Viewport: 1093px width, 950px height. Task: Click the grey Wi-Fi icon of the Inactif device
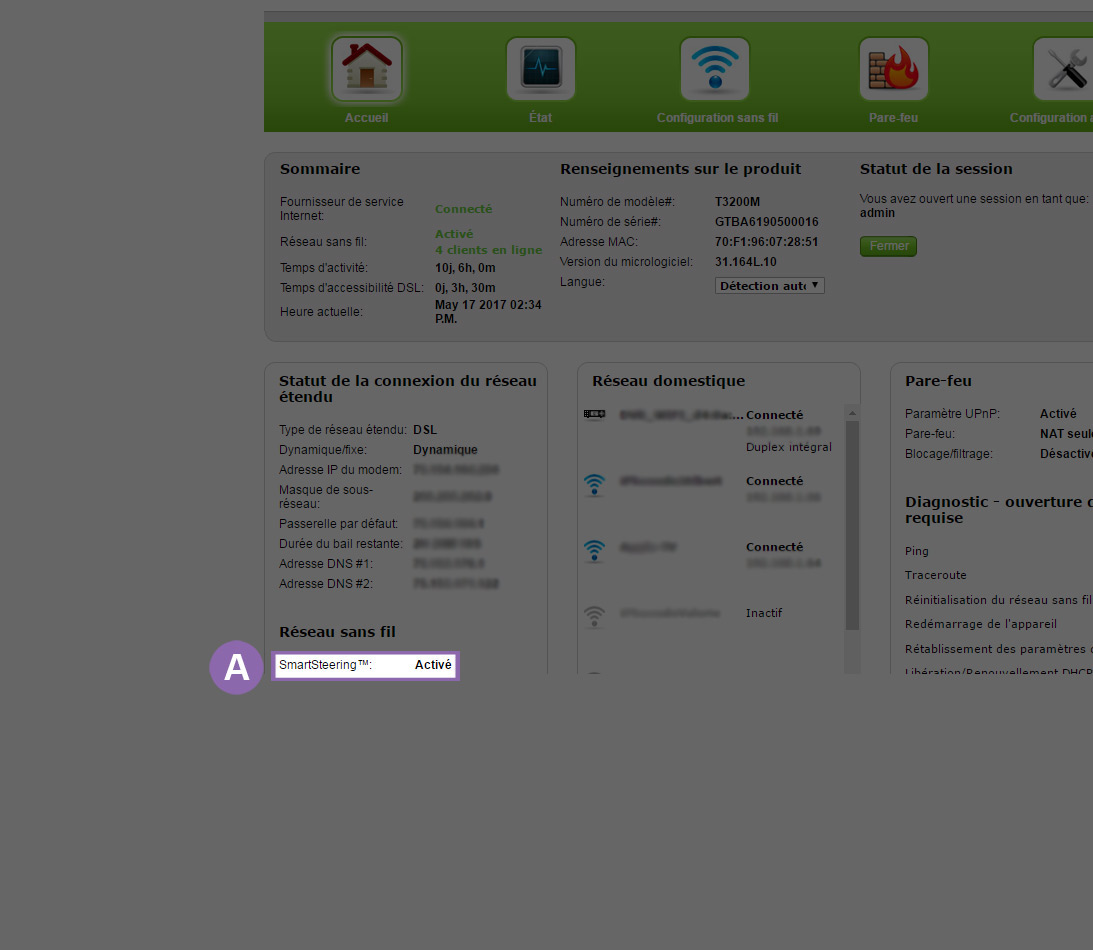point(595,616)
